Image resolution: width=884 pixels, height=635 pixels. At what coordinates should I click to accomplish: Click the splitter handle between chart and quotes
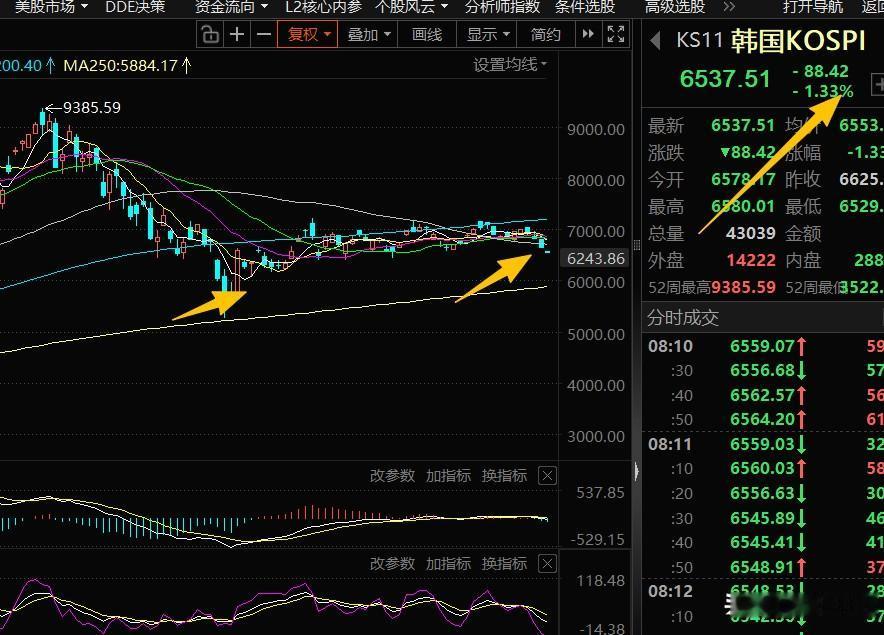[x=637, y=245]
